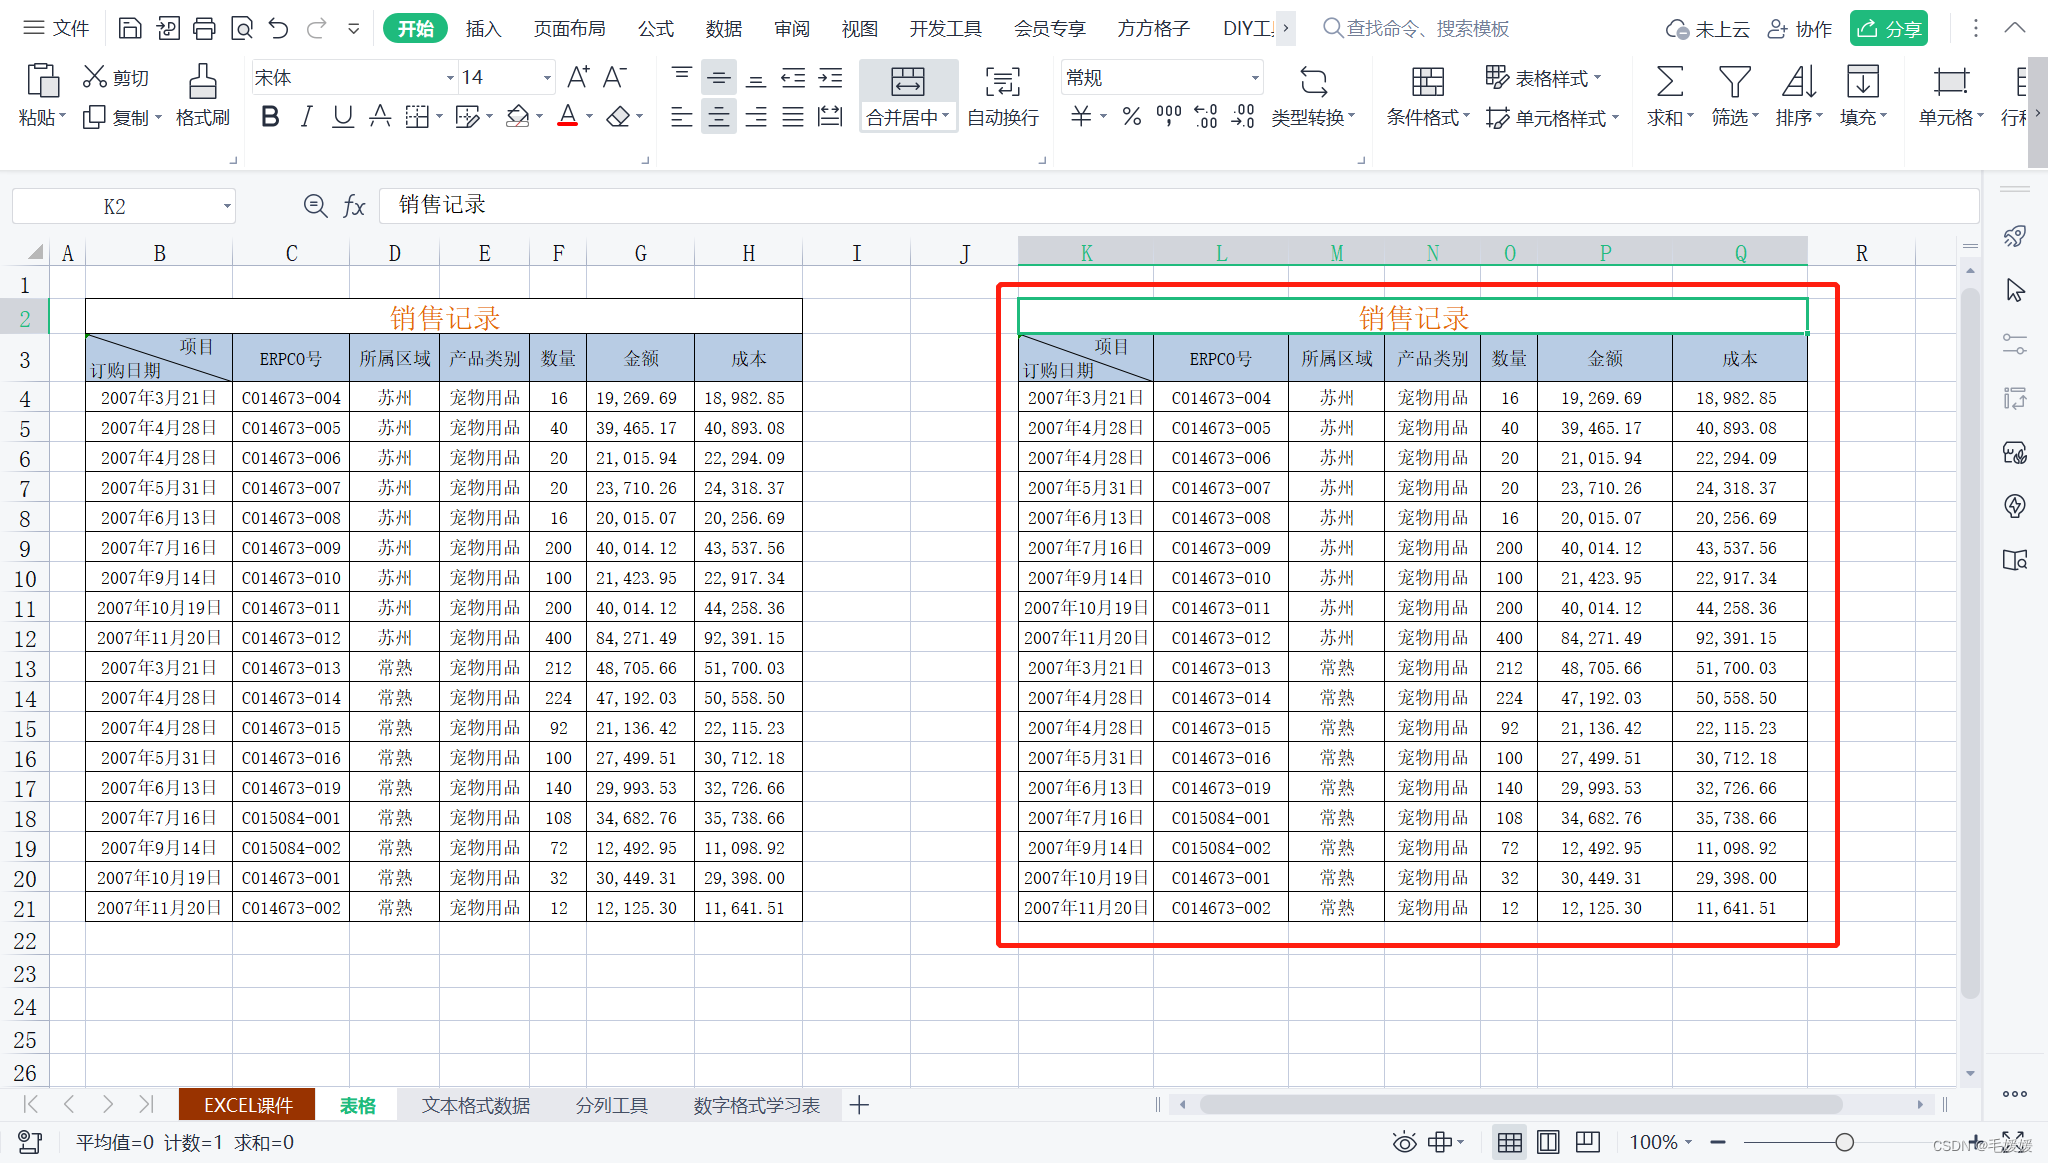2048x1163 pixels.
Task: Switch to the 分列工具 sheet tab
Action: coord(611,1105)
